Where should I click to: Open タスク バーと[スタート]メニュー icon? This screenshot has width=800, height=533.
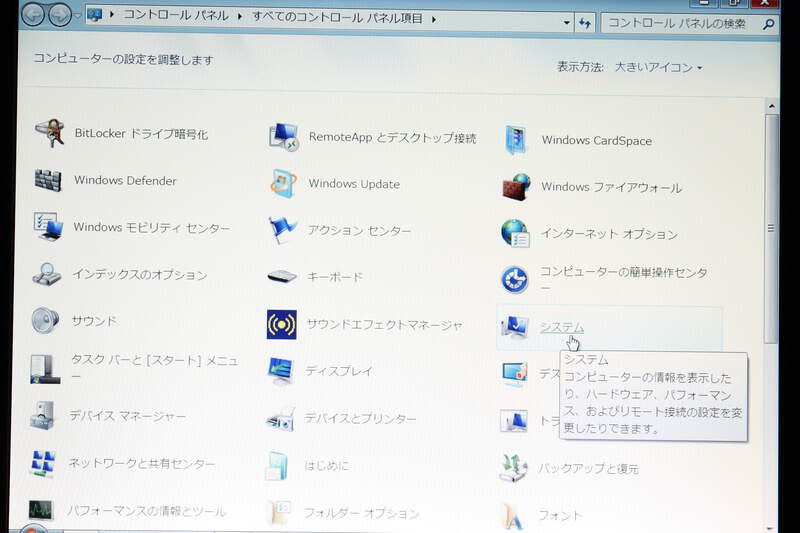(x=44, y=368)
